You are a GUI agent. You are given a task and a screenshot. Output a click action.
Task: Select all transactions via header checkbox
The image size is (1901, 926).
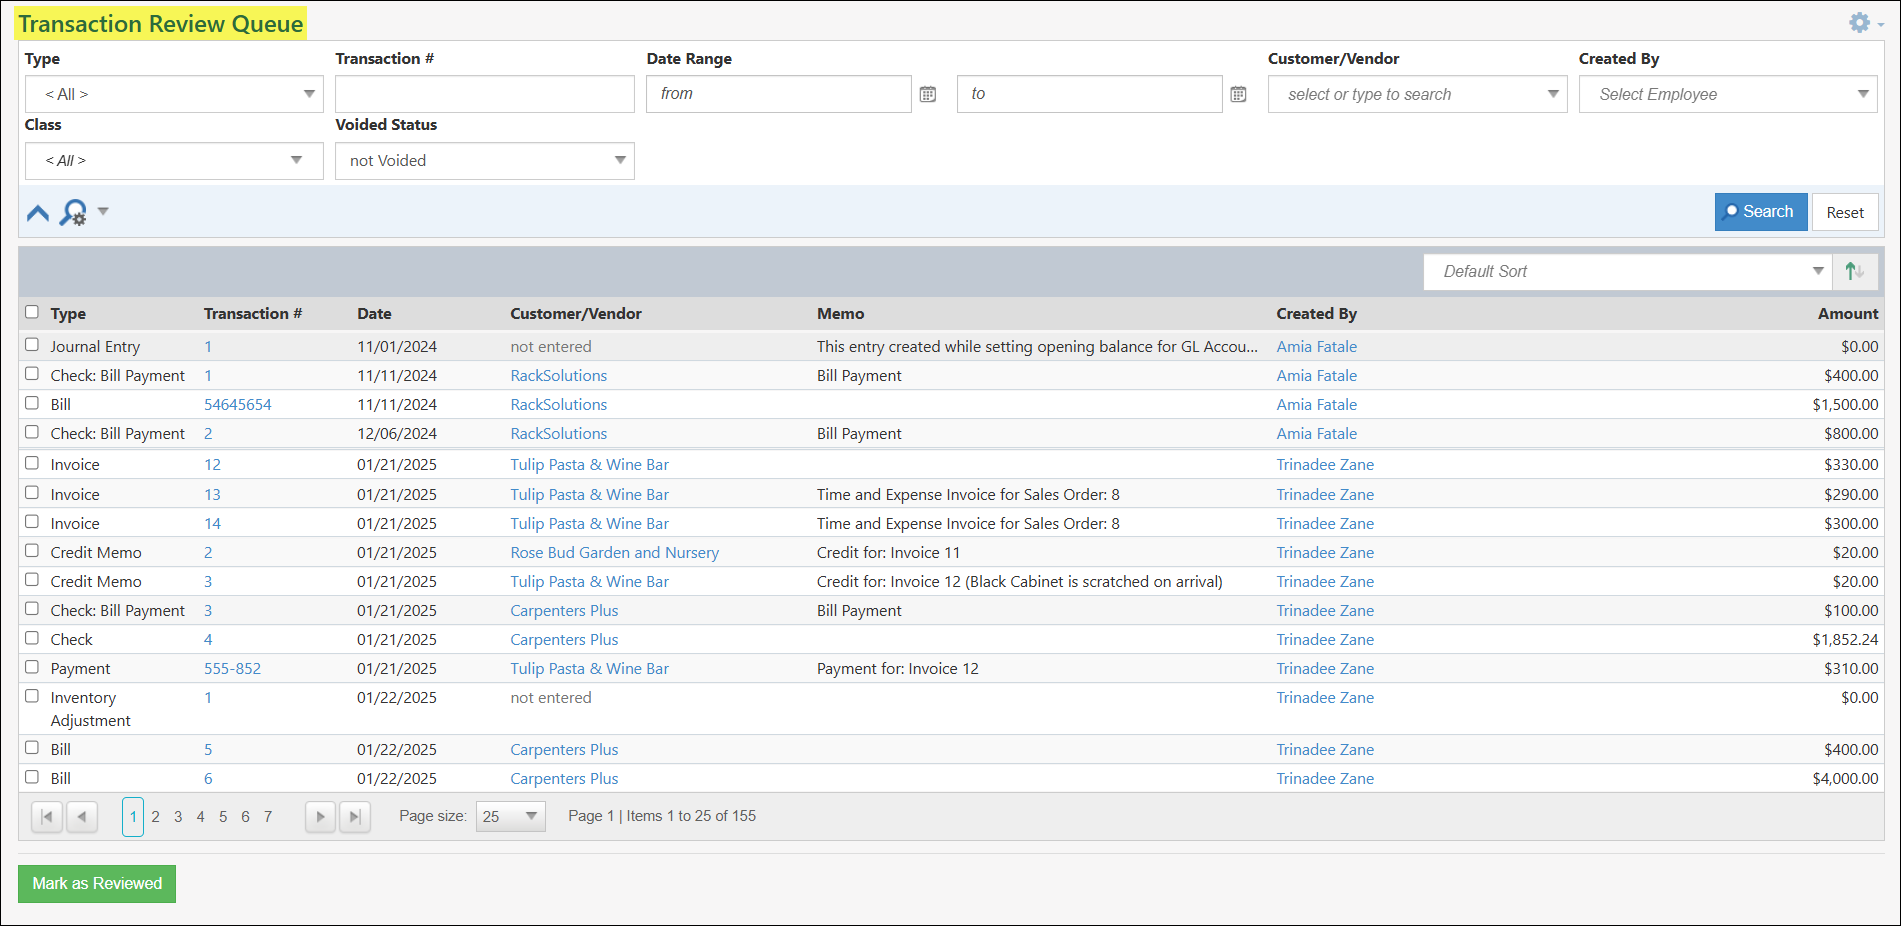[x=31, y=312]
